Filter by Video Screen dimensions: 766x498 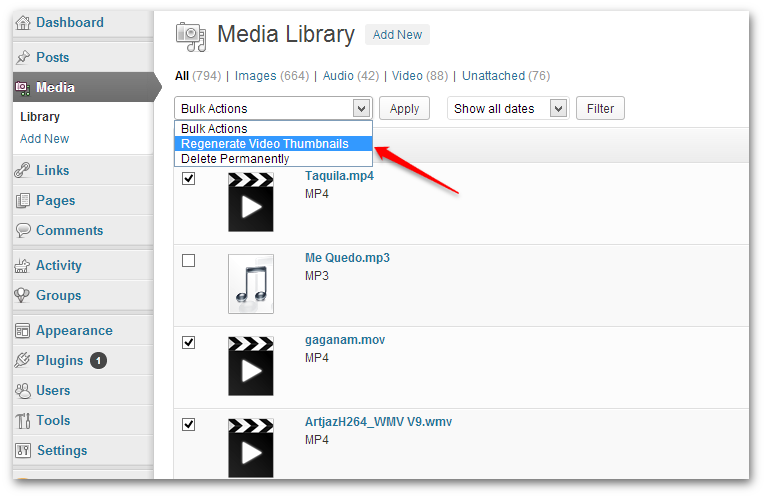click(x=407, y=76)
